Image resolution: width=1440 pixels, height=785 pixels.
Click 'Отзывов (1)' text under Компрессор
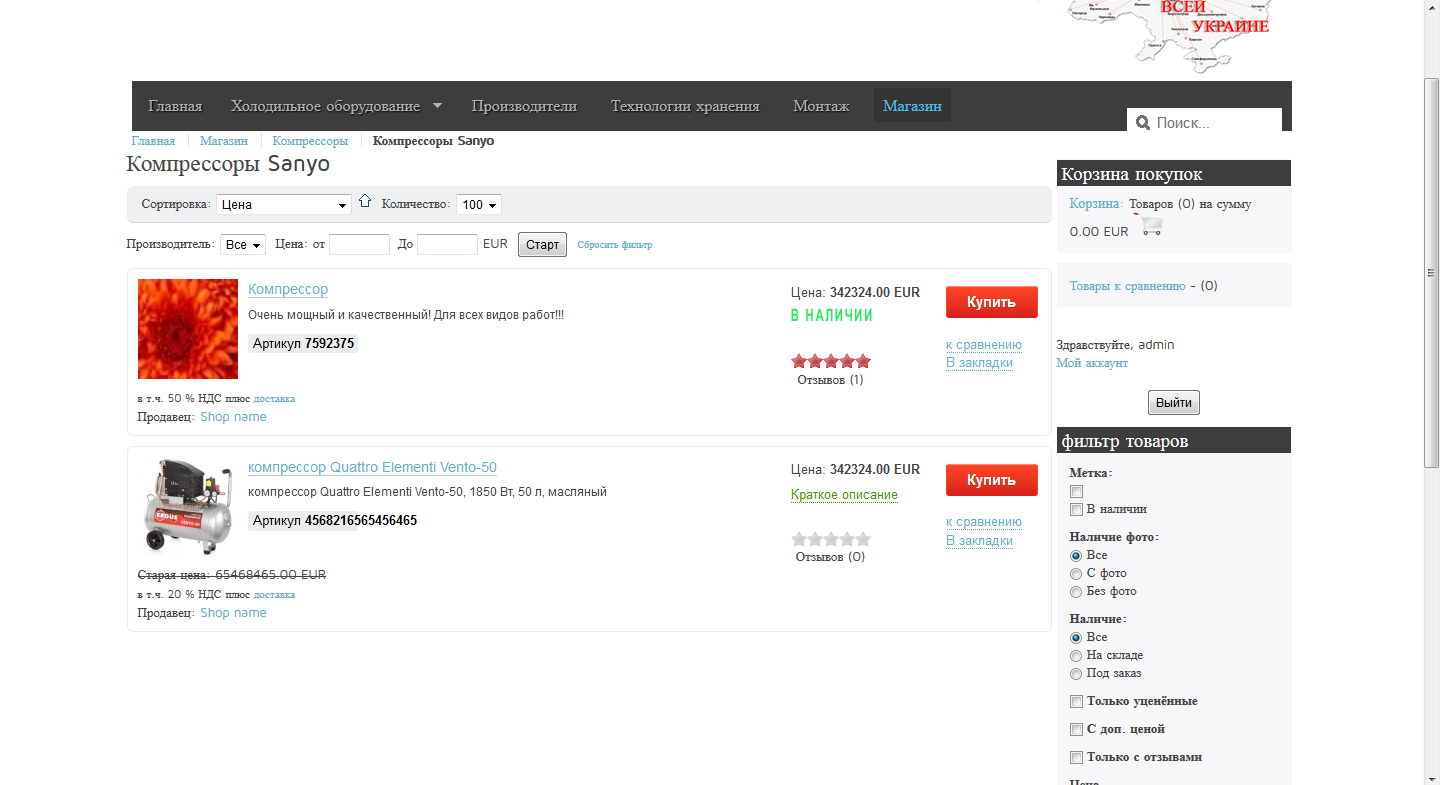pyautogui.click(x=830, y=380)
